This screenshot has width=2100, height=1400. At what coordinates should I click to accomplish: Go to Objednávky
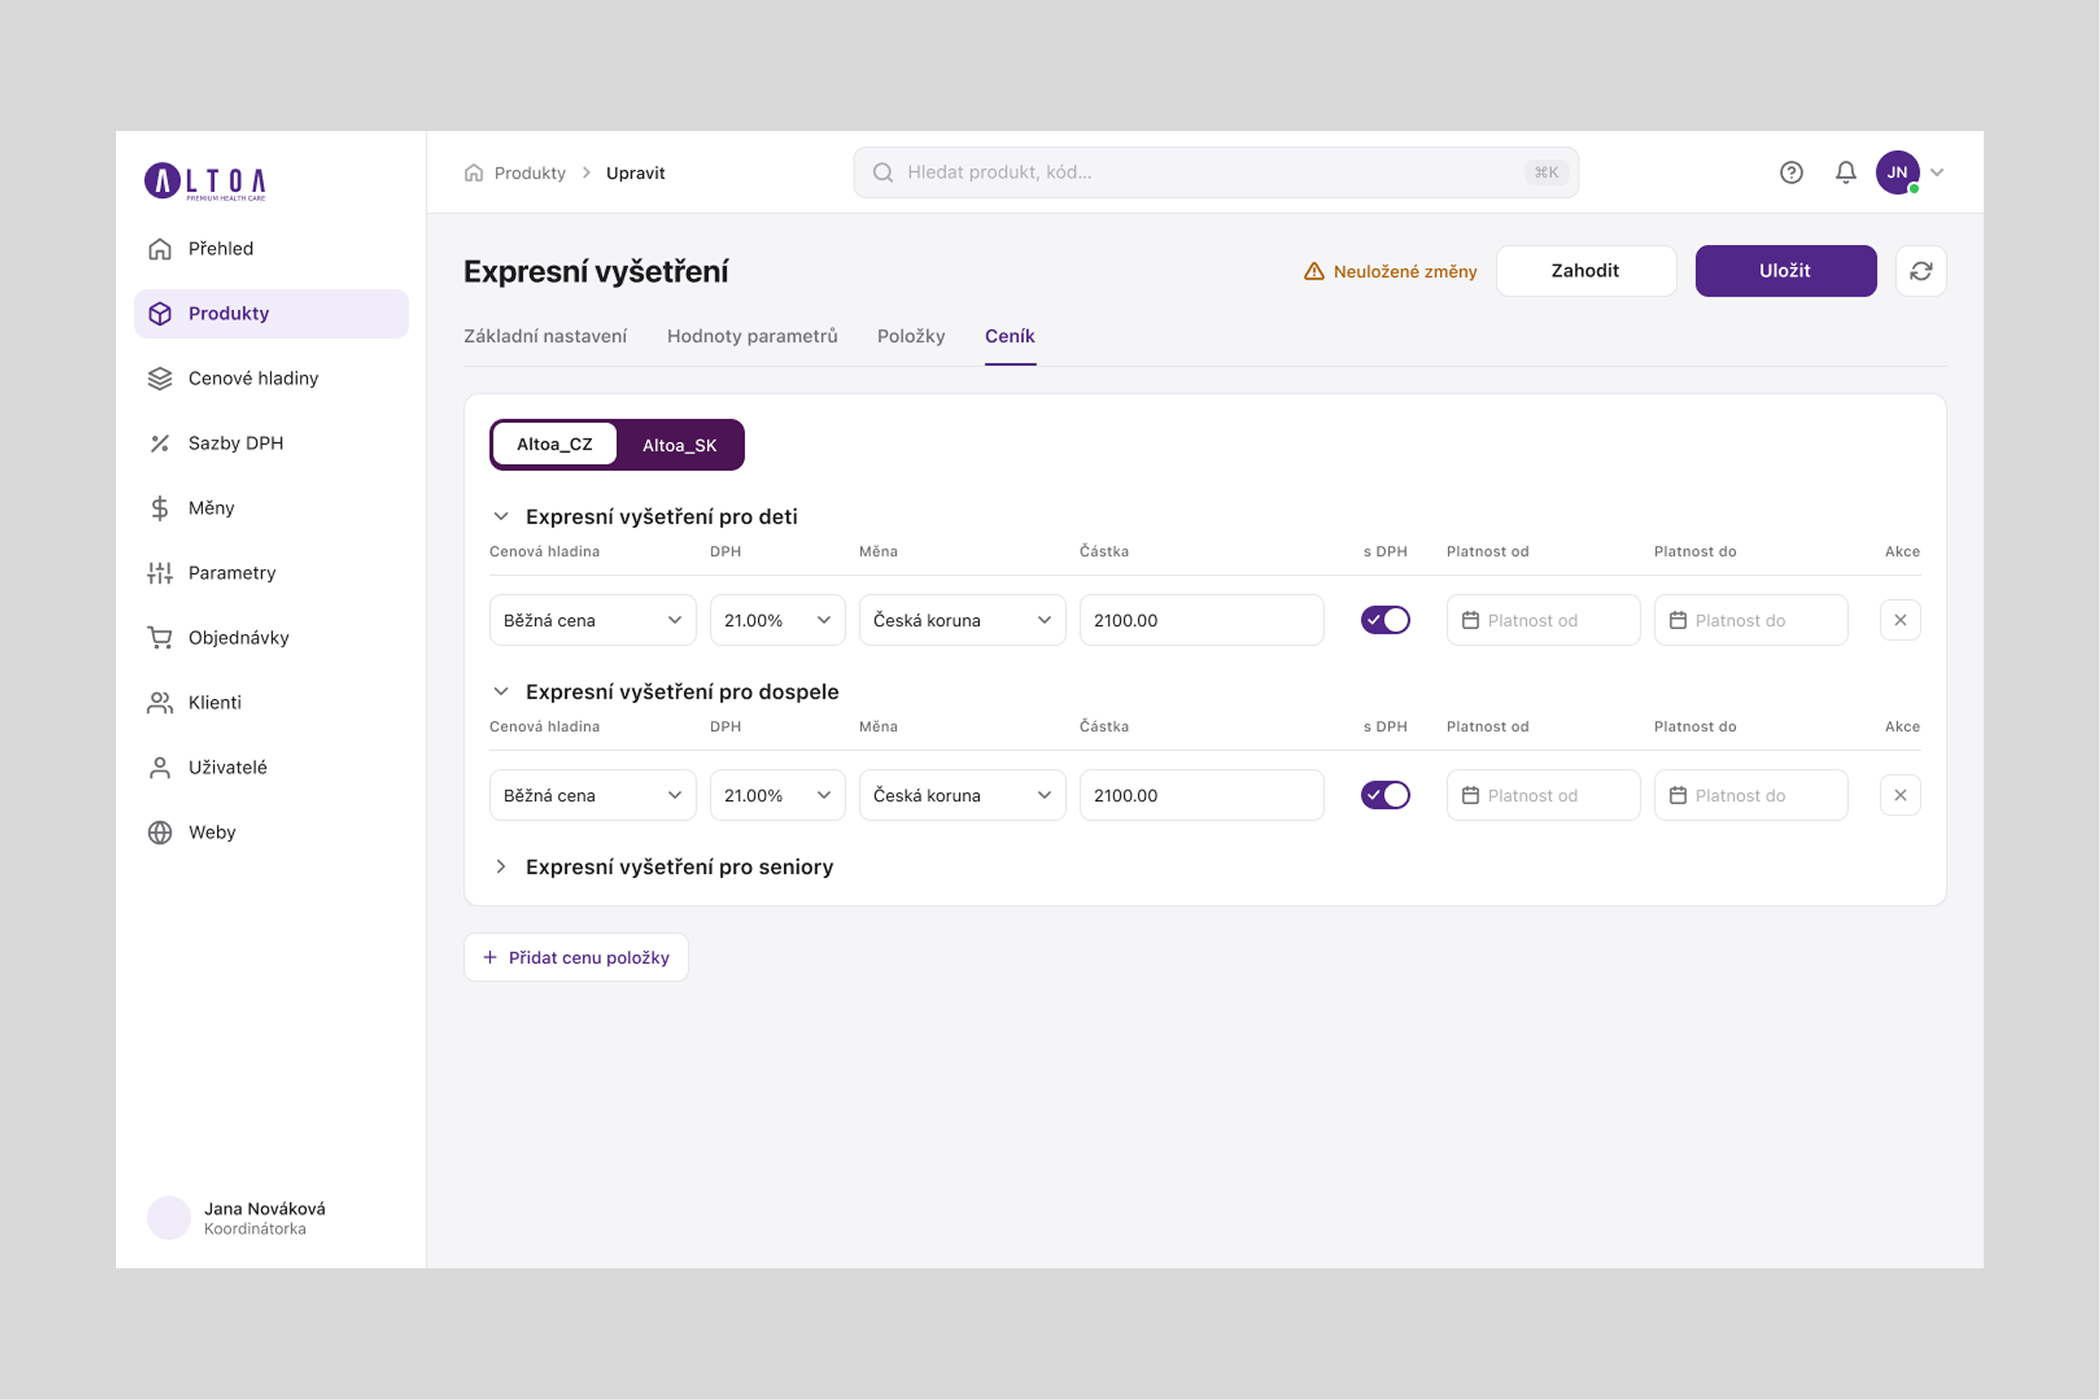tap(271, 638)
